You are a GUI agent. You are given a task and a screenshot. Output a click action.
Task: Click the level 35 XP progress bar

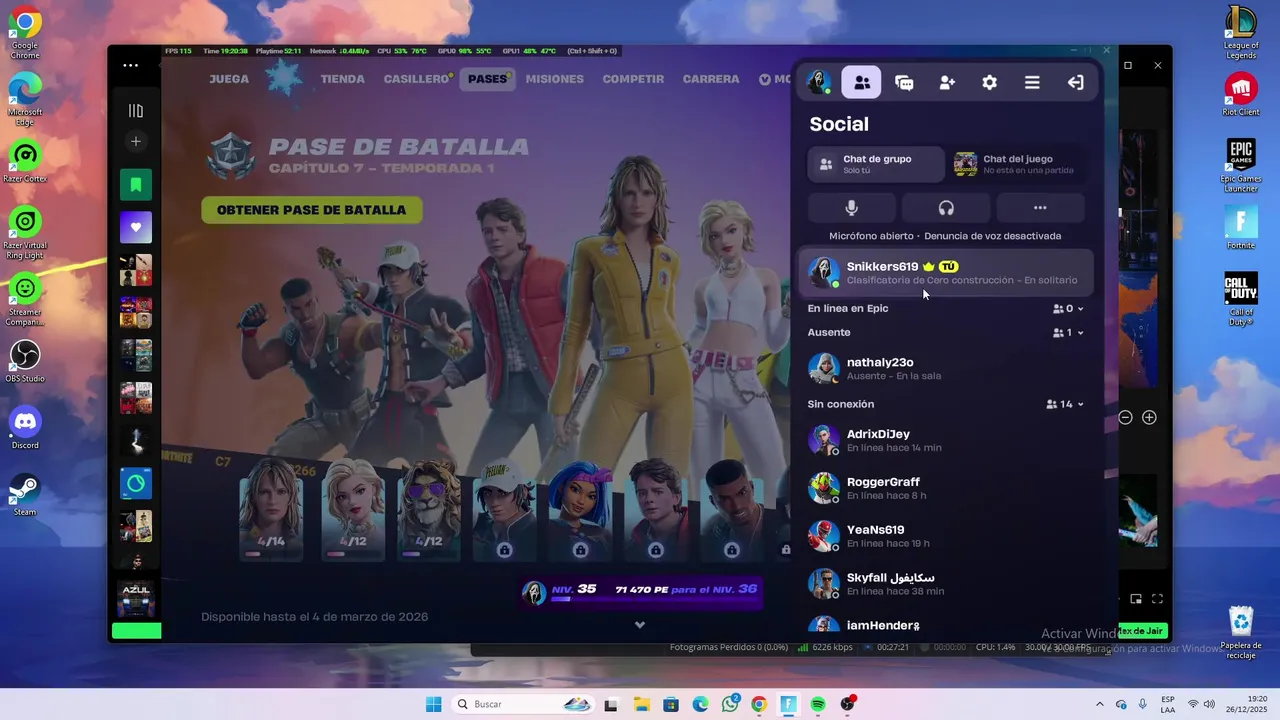click(x=640, y=592)
